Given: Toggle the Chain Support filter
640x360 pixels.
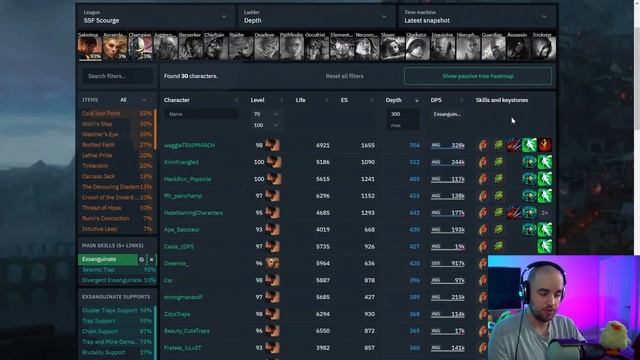Looking at the screenshot, I should tap(117, 331).
